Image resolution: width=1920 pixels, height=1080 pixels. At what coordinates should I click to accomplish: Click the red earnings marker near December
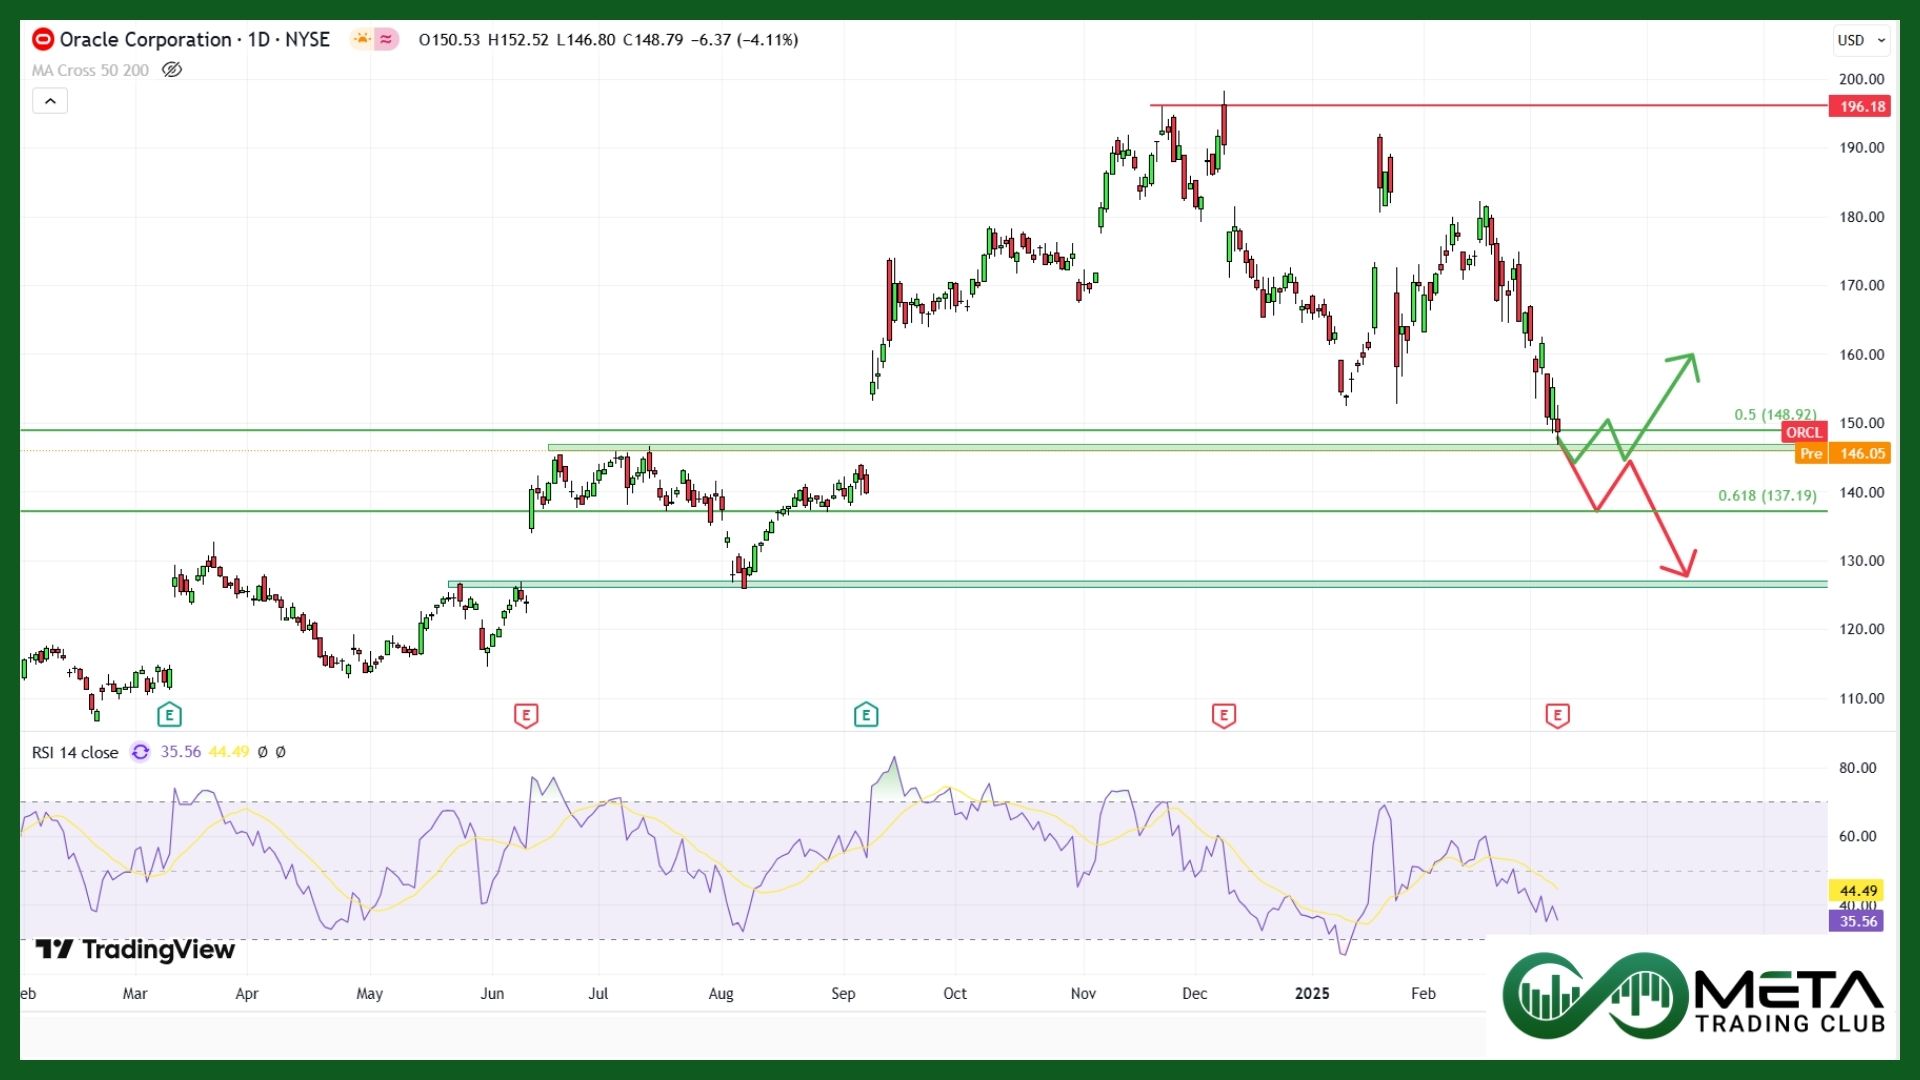click(x=1224, y=715)
